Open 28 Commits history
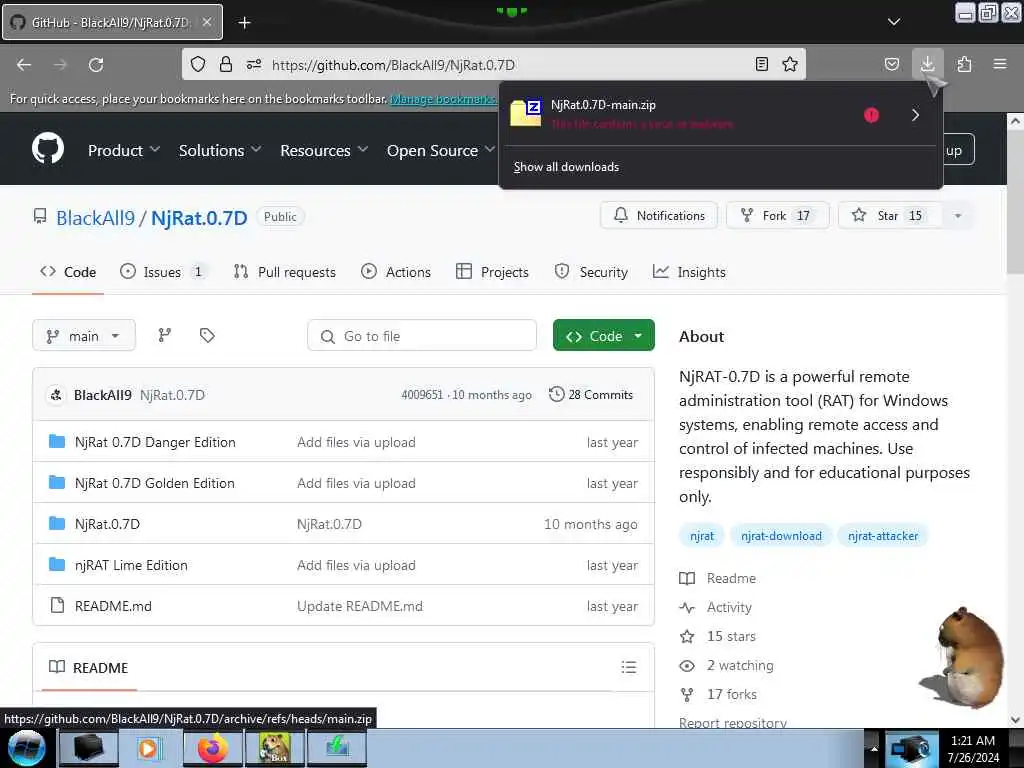Screen dimensions: 1024x768 point(590,395)
